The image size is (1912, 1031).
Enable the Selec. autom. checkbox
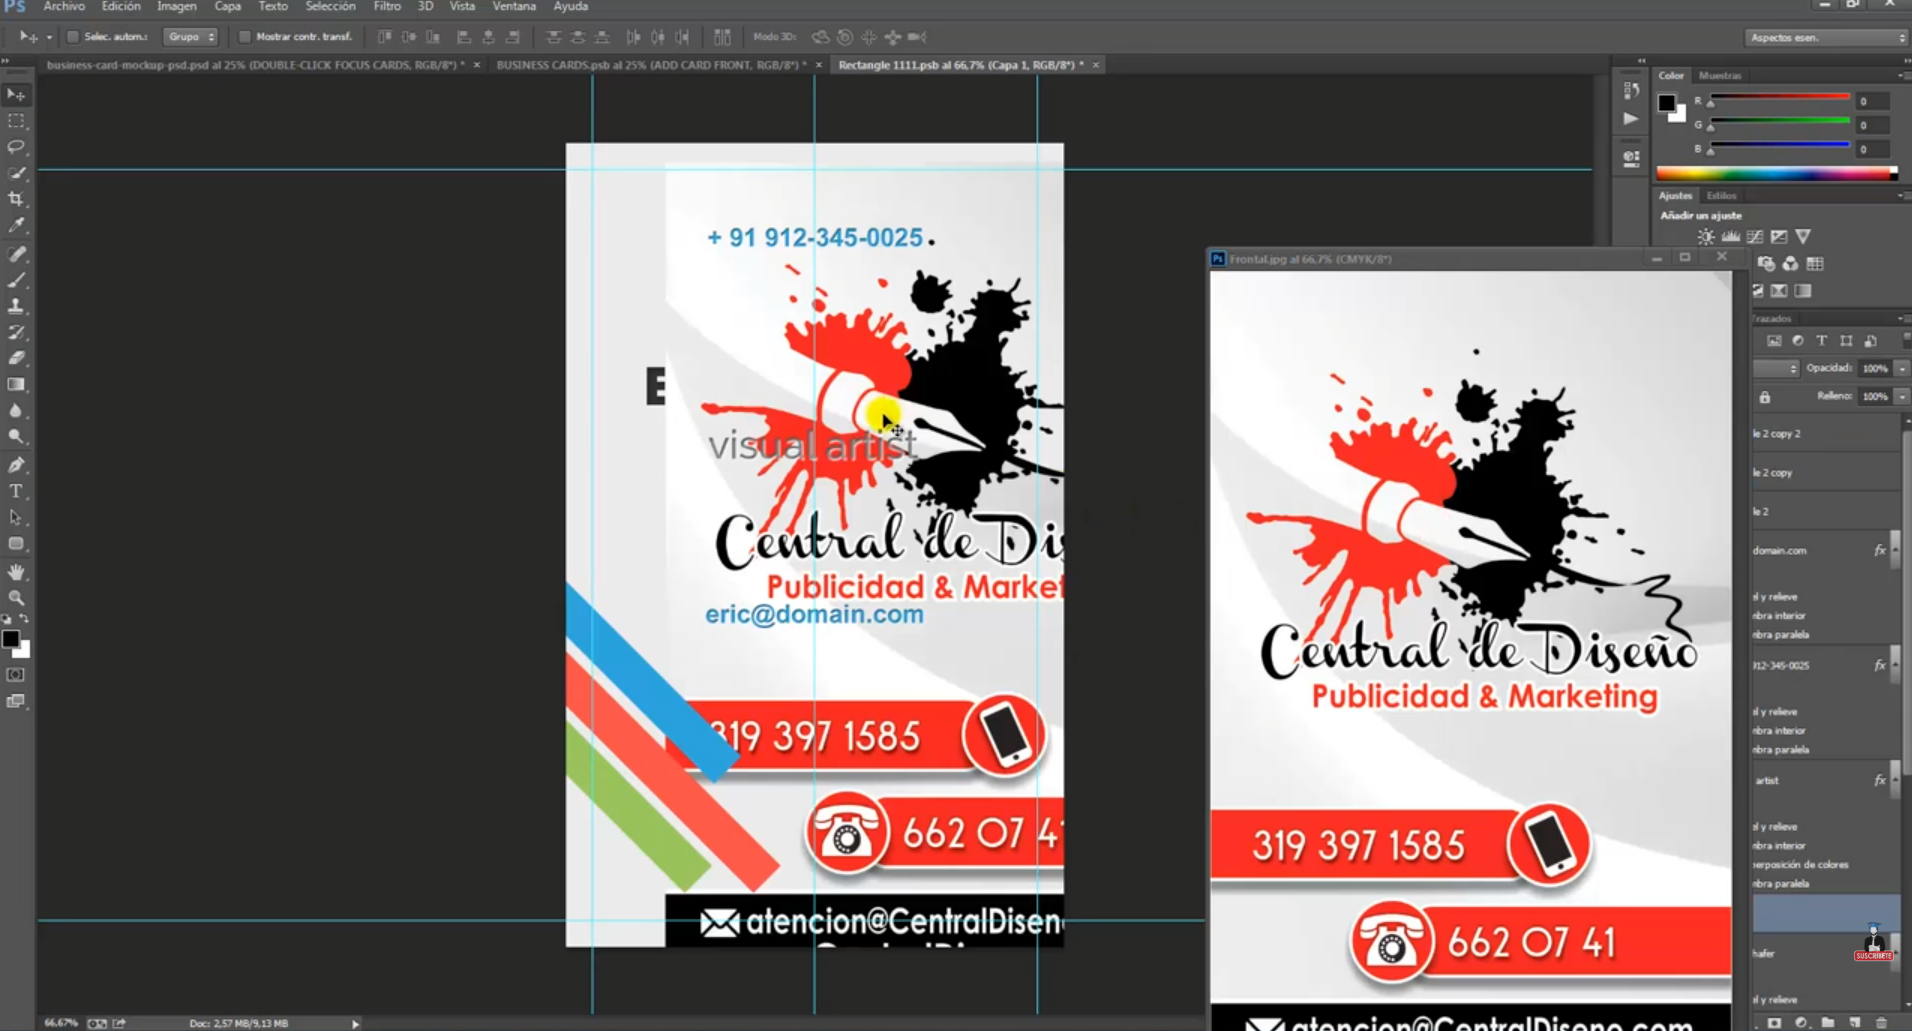pyautogui.click(x=73, y=37)
